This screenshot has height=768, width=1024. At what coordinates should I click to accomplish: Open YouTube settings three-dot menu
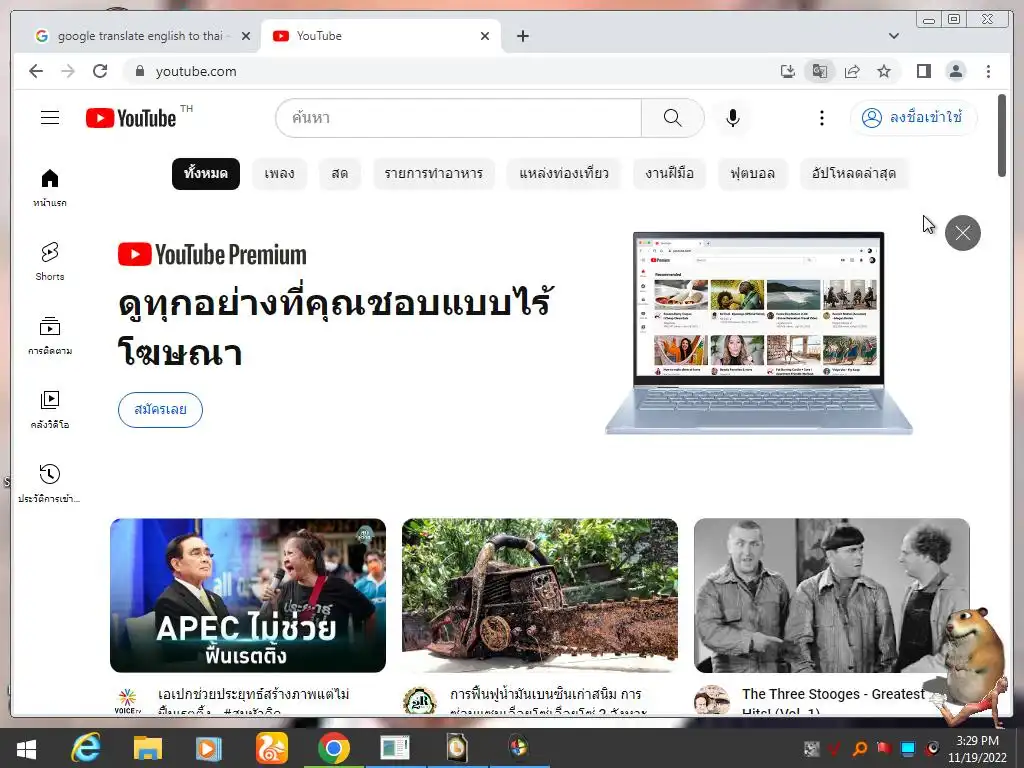(x=822, y=118)
